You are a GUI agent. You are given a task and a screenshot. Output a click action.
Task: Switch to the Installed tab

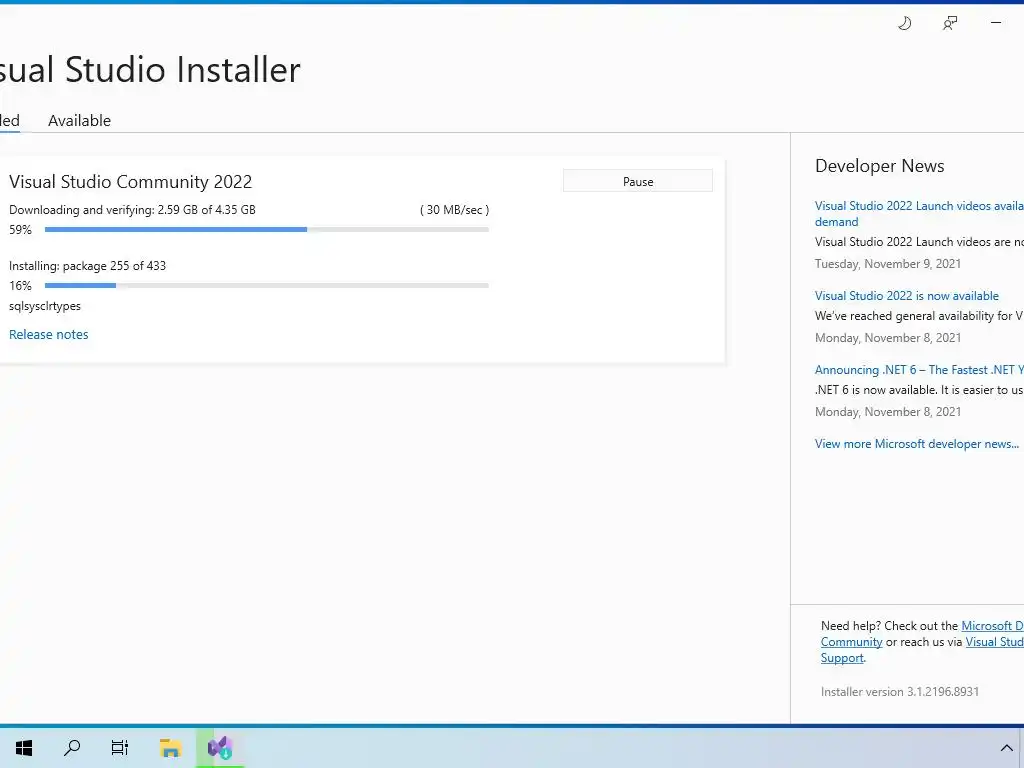coord(9,120)
